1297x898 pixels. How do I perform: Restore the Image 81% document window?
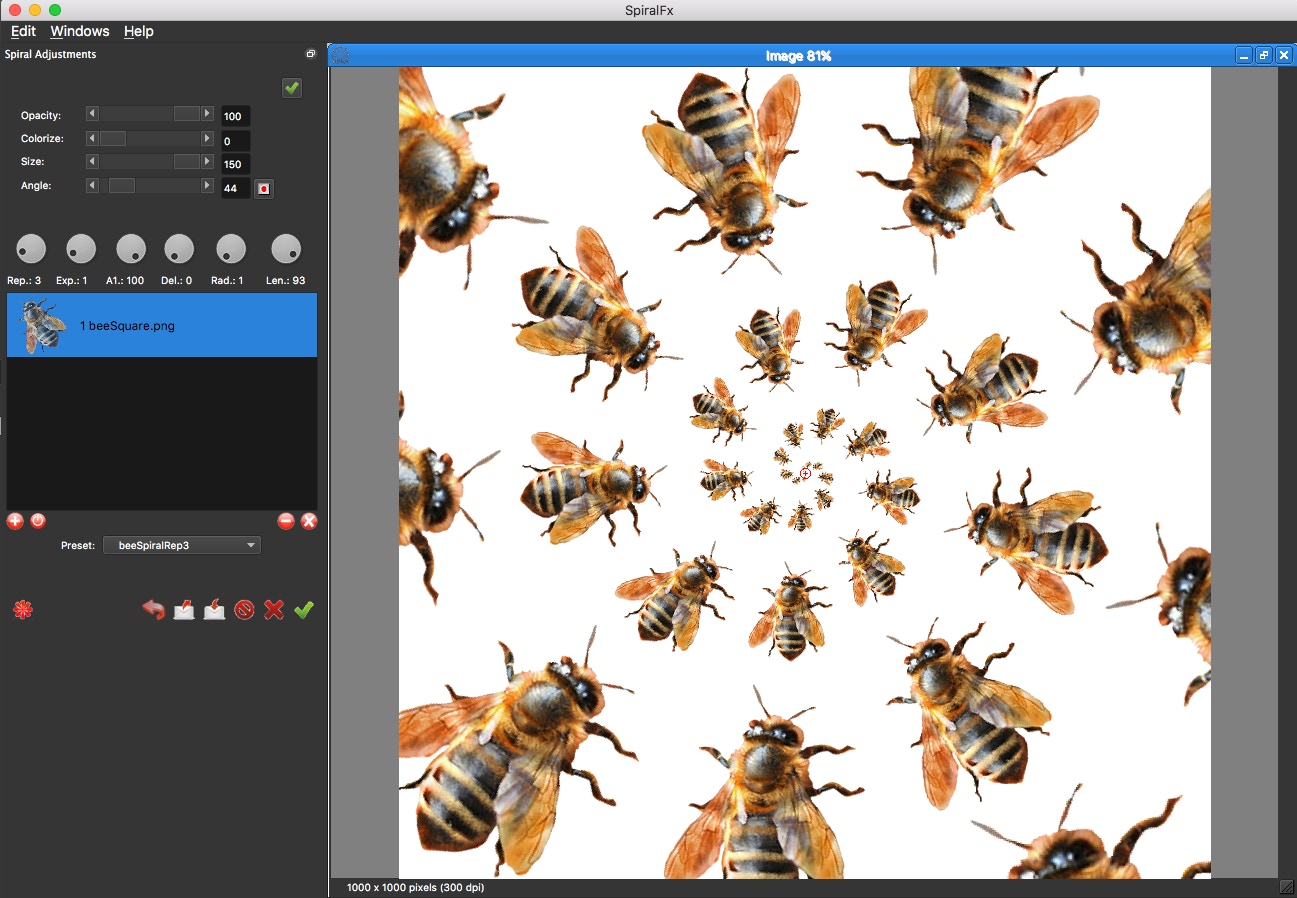coord(1264,56)
